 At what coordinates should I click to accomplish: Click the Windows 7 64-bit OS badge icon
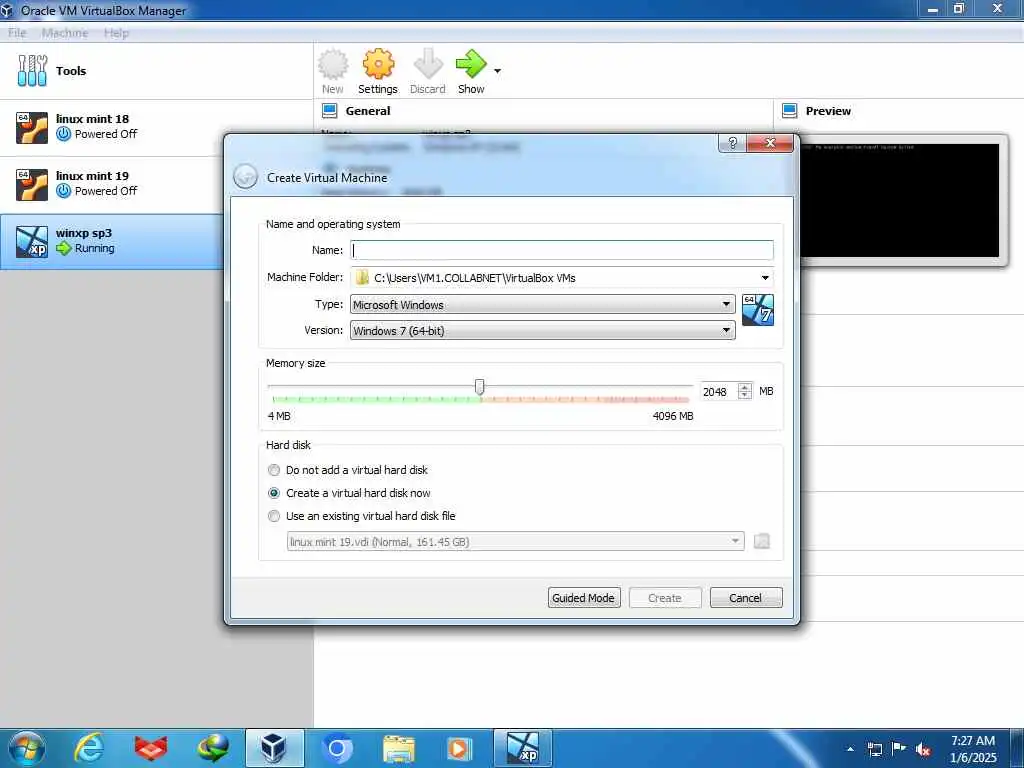[758, 310]
